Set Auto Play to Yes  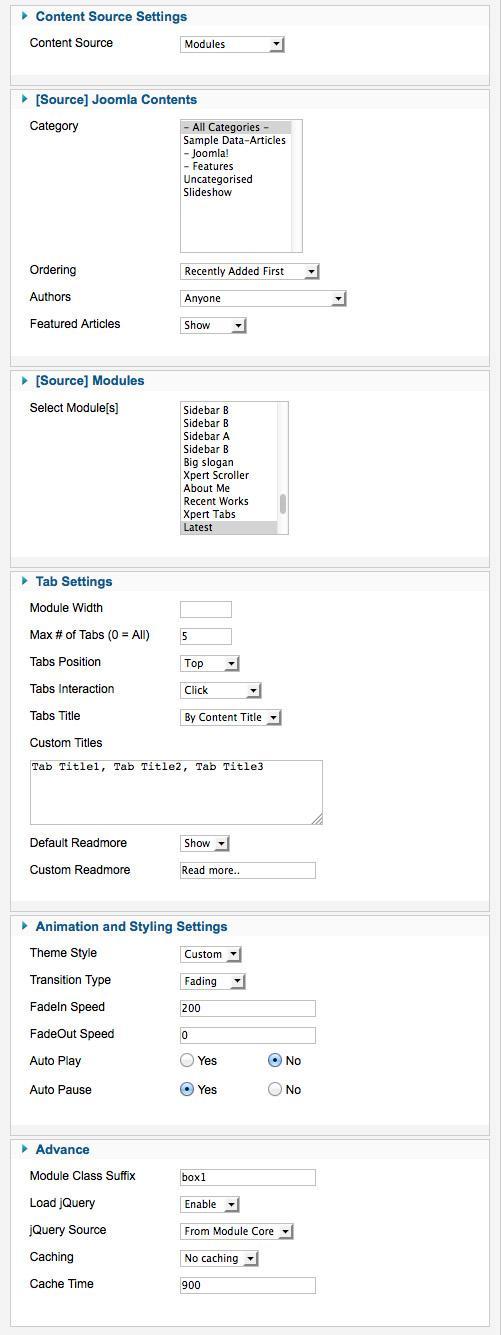[187, 1061]
